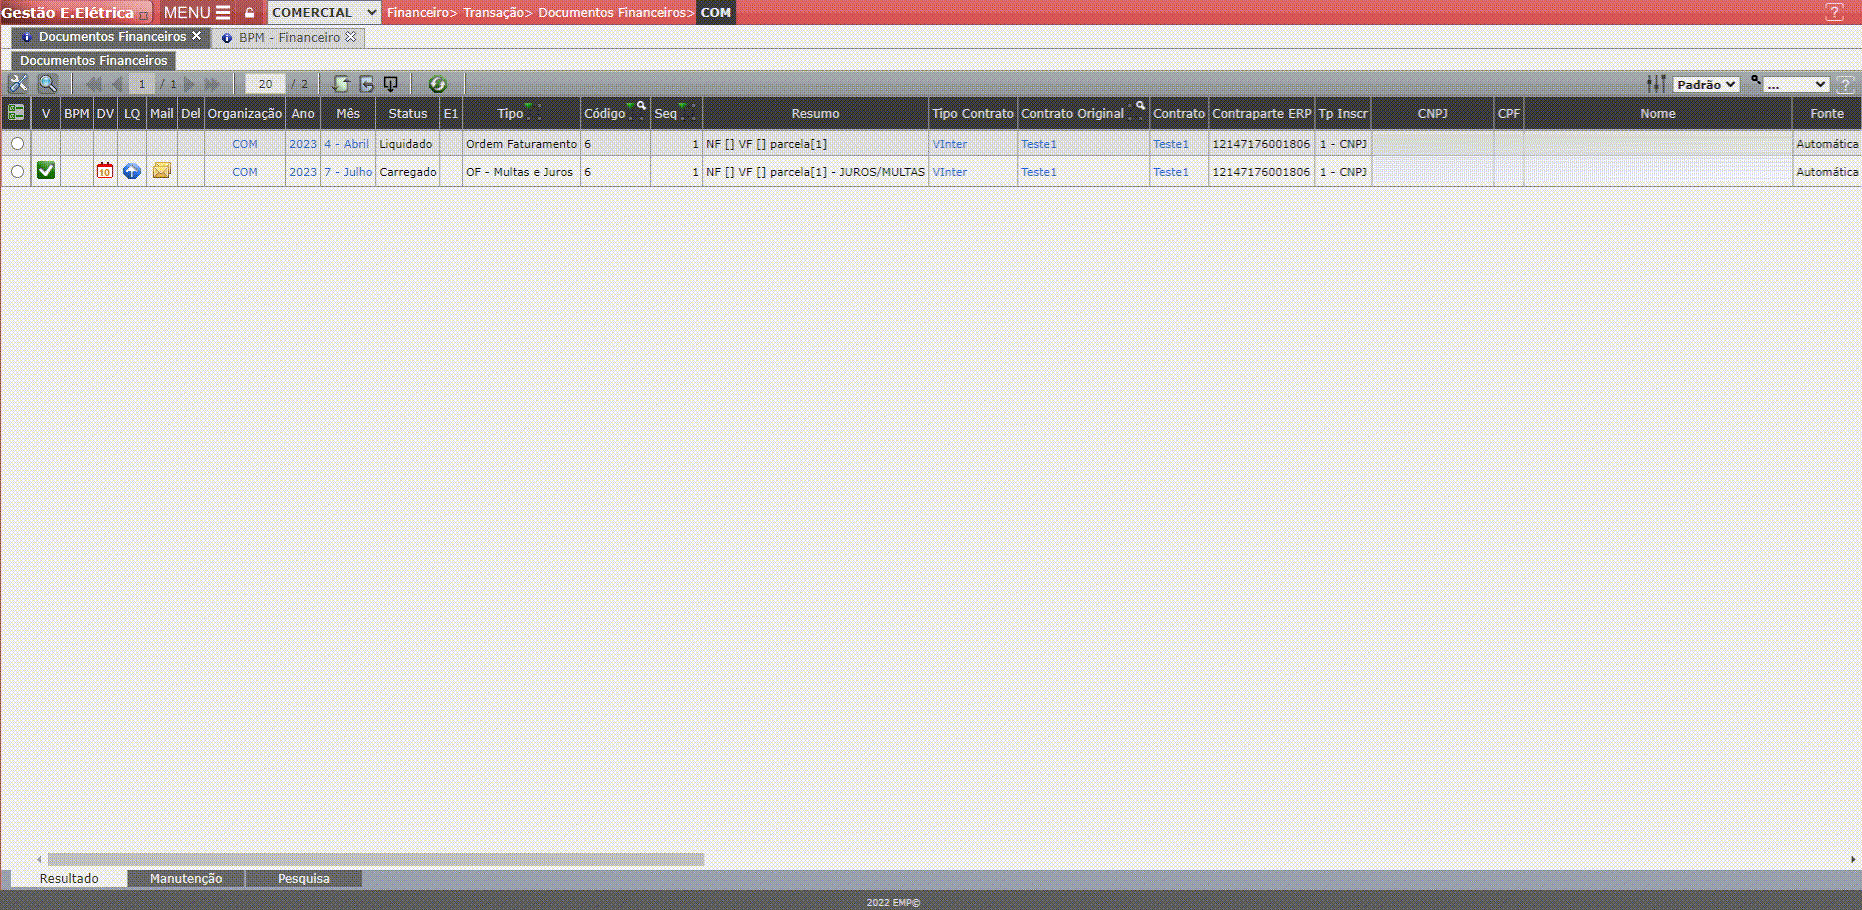The width and height of the screenshot is (1862, 910).
Task: Open the Manutenção bottom tab
Action: coord(186,878)
